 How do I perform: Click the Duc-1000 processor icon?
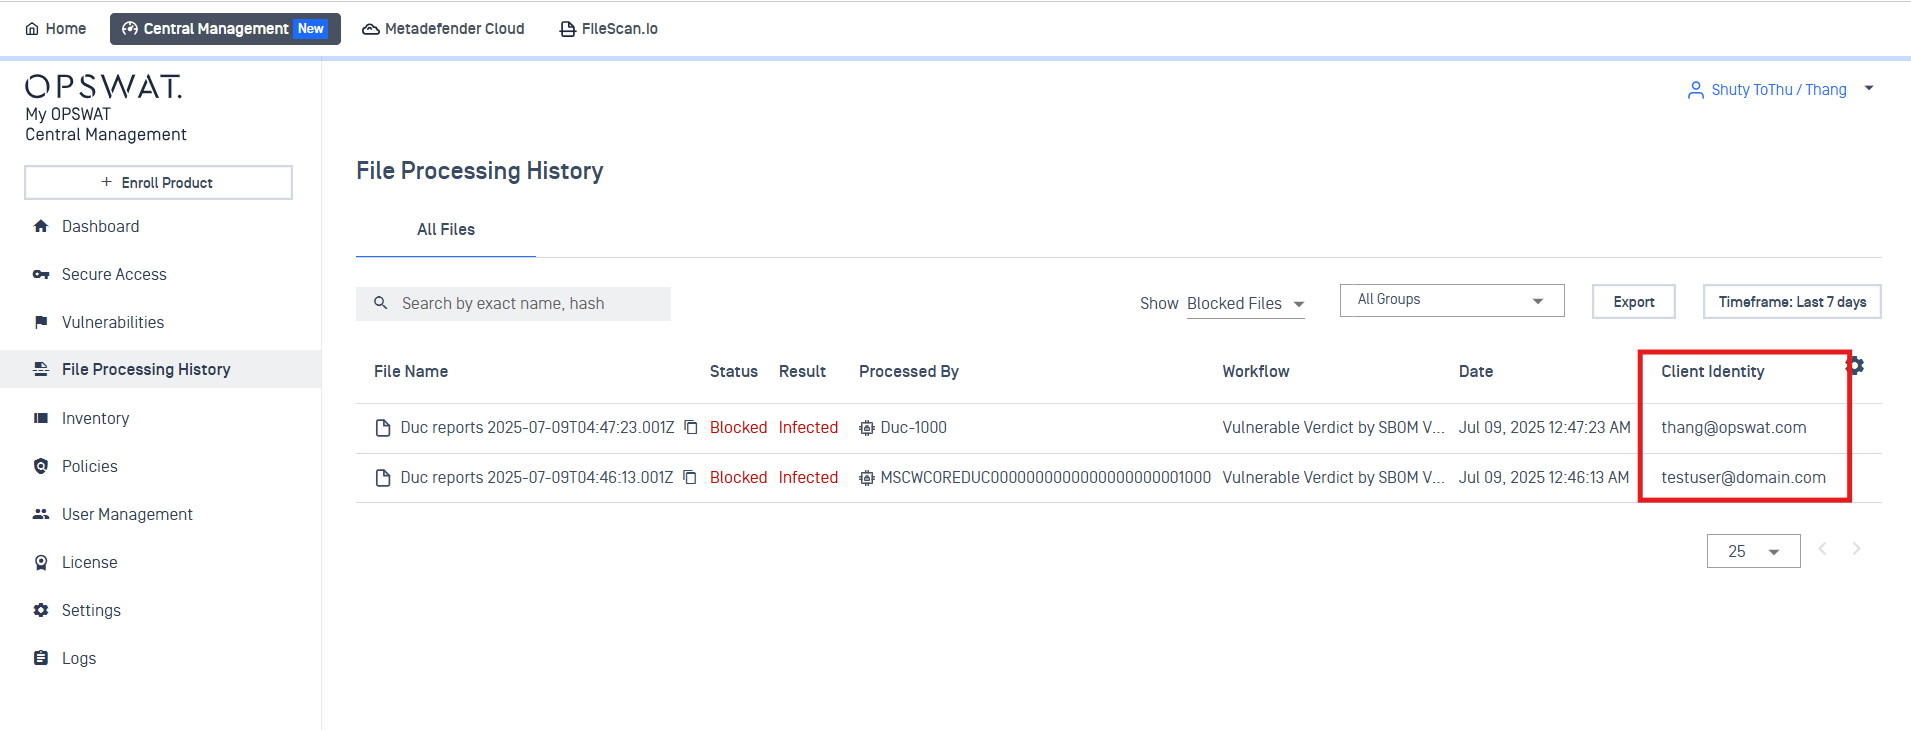coord(867,428)
